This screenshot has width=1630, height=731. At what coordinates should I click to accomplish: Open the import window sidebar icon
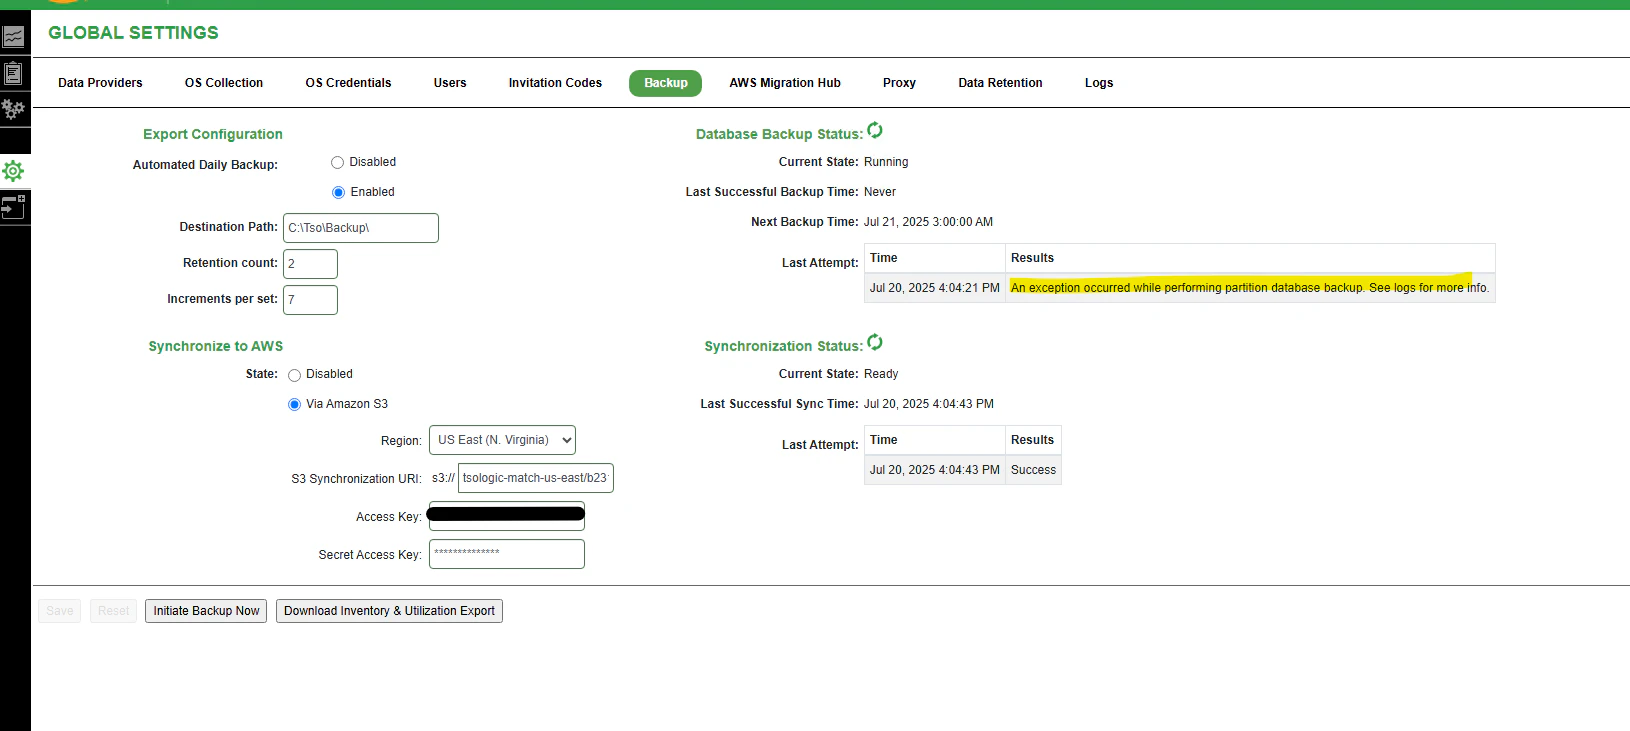pyautogui.click(x=13, y=207)
